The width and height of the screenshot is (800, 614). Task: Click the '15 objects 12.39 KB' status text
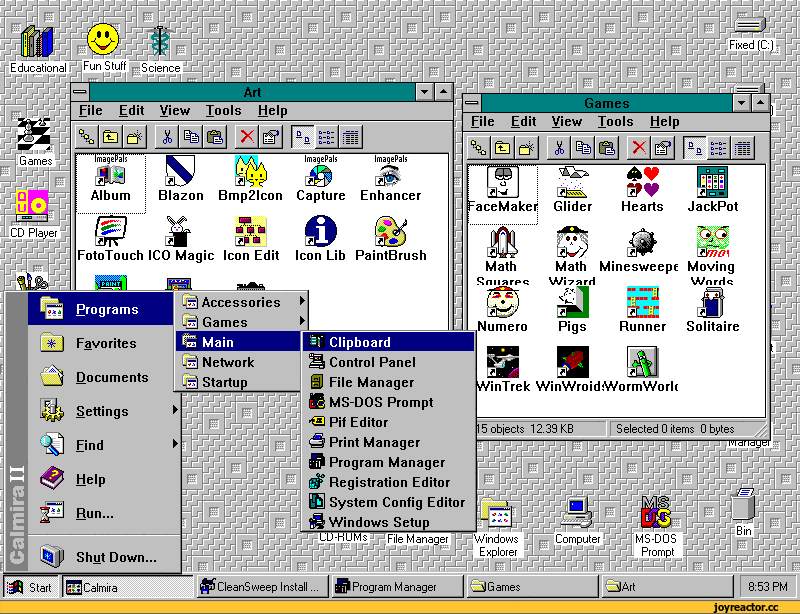point(526,429)
